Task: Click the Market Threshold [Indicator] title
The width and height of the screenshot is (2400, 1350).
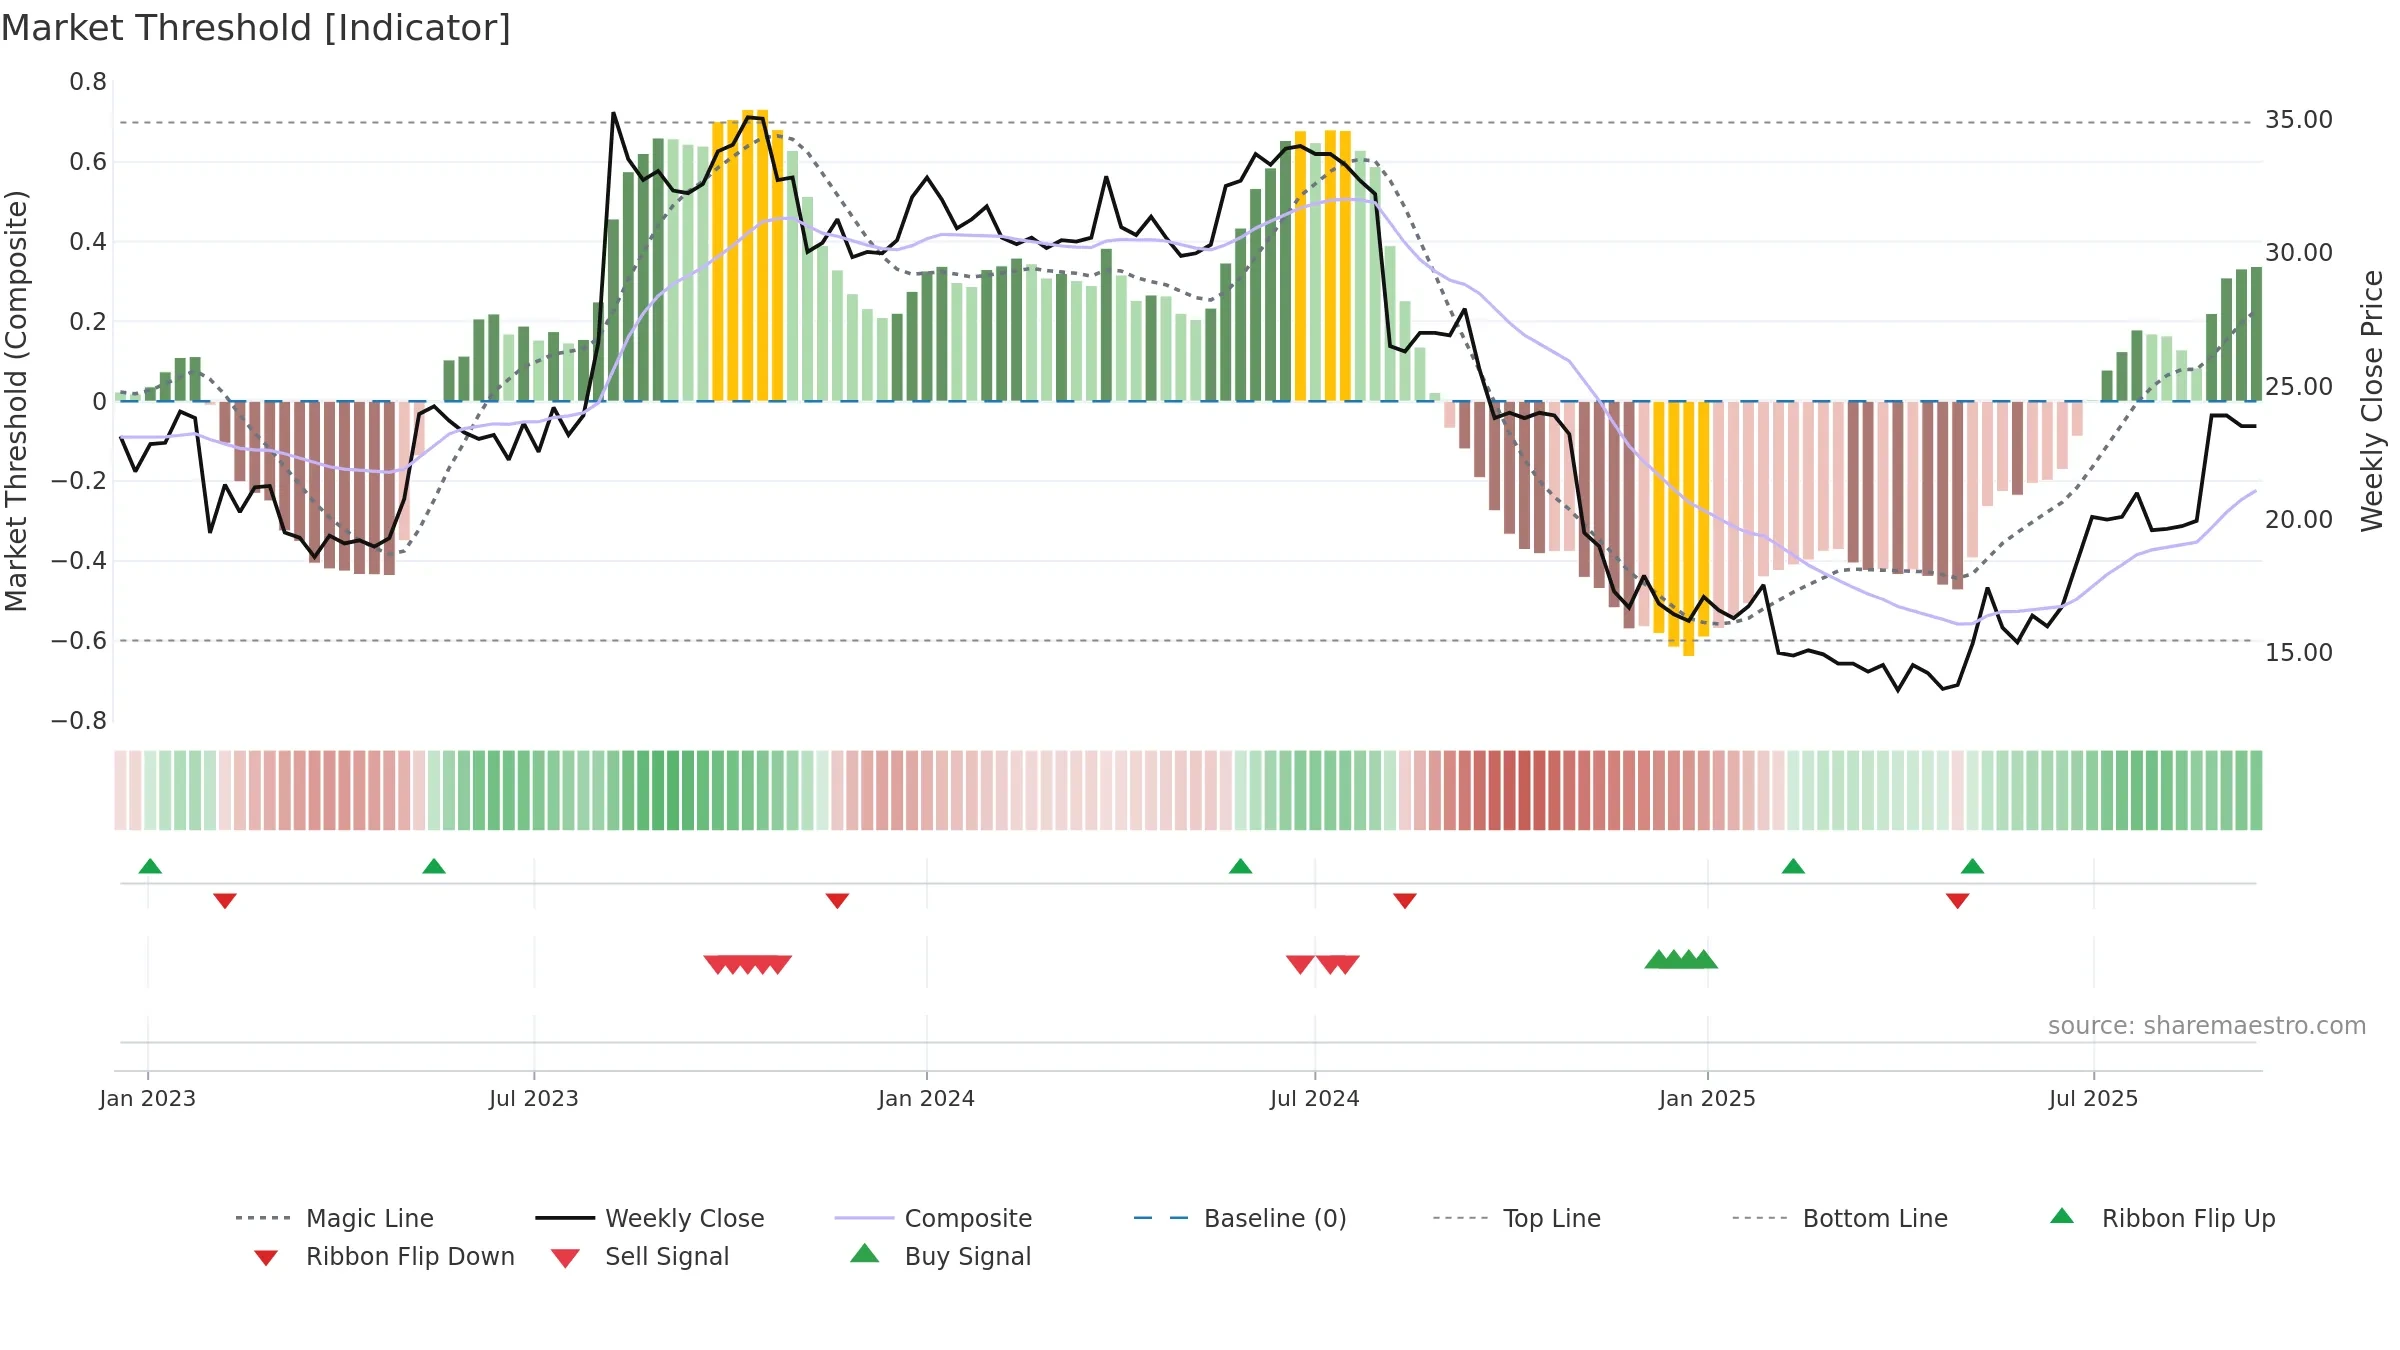Action: [x=256, y=28]
